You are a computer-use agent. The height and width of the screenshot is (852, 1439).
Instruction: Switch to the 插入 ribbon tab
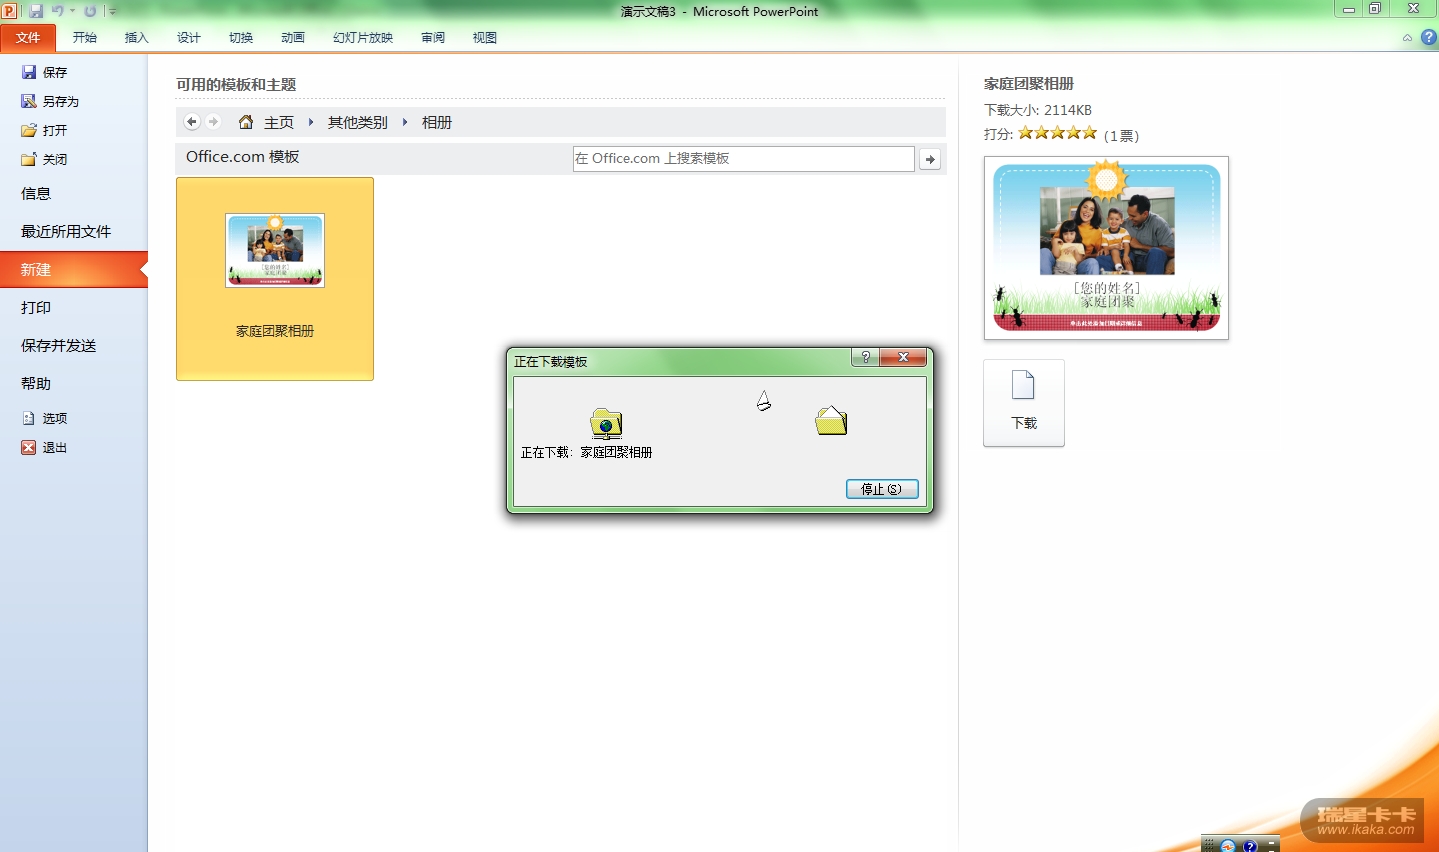pyautogui.click(x=136, y=38)
